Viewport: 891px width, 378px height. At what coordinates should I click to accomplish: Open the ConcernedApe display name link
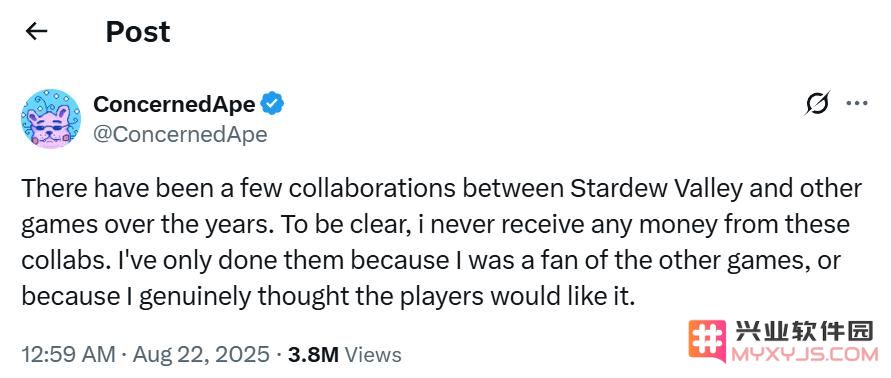[174, 104]
